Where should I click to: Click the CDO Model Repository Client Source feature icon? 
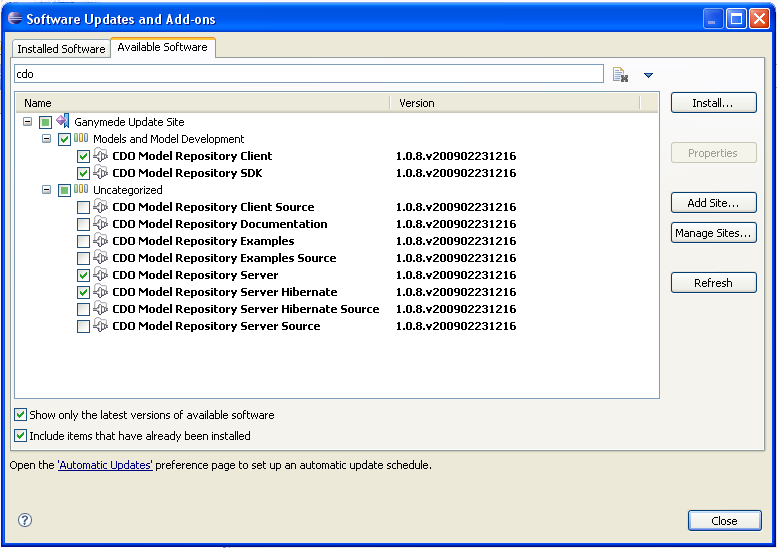(x=101, y=206)
